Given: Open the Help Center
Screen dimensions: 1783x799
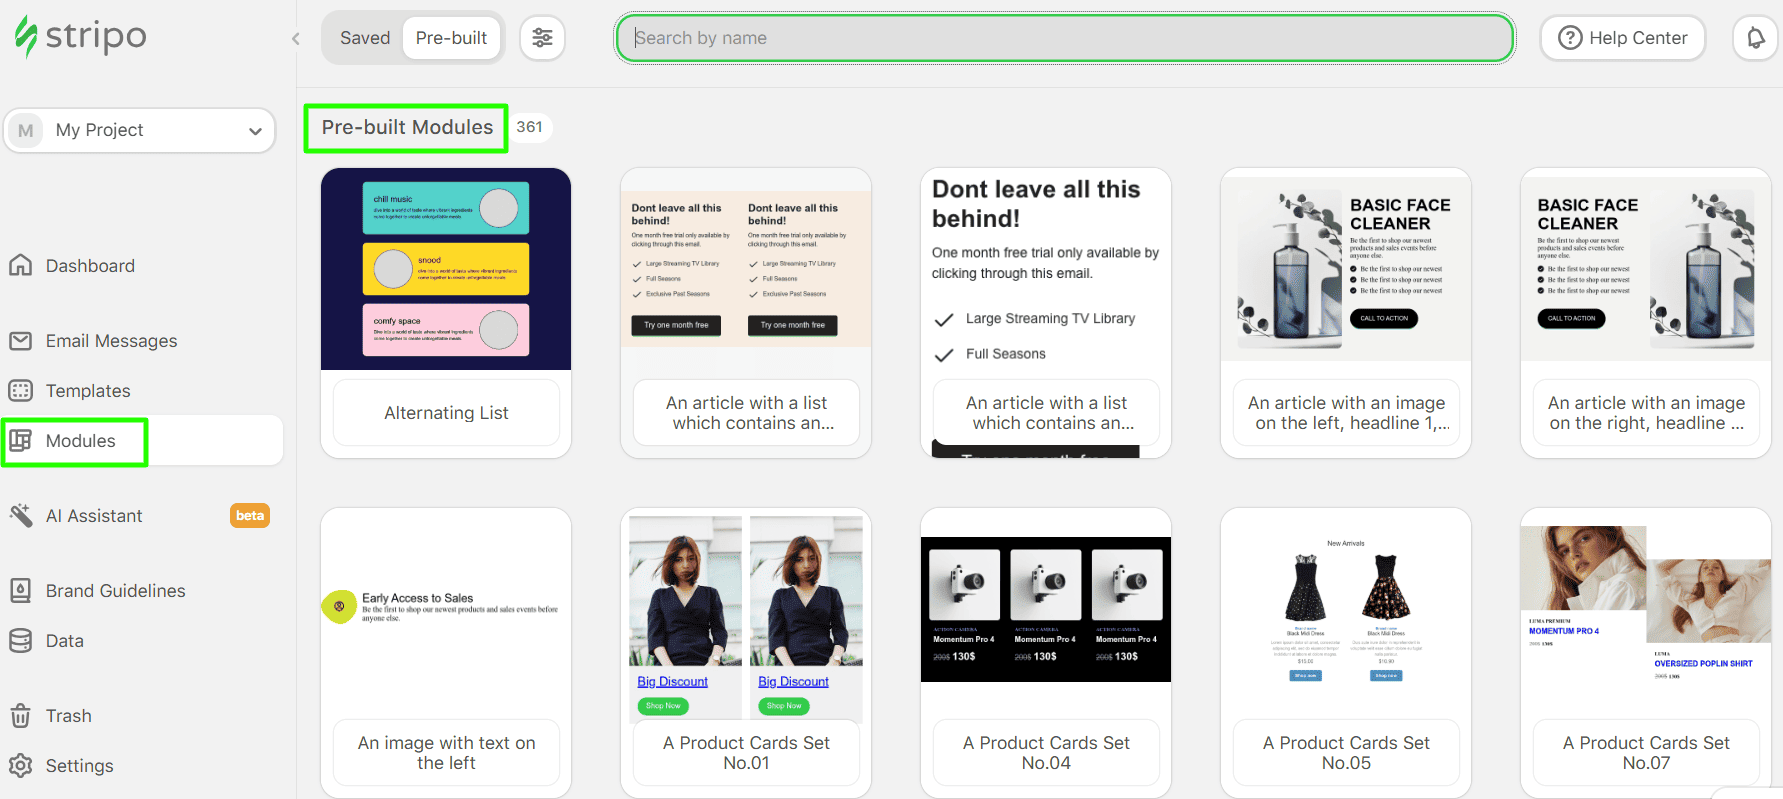Looking at the screenshot, I should (1622, 38).
